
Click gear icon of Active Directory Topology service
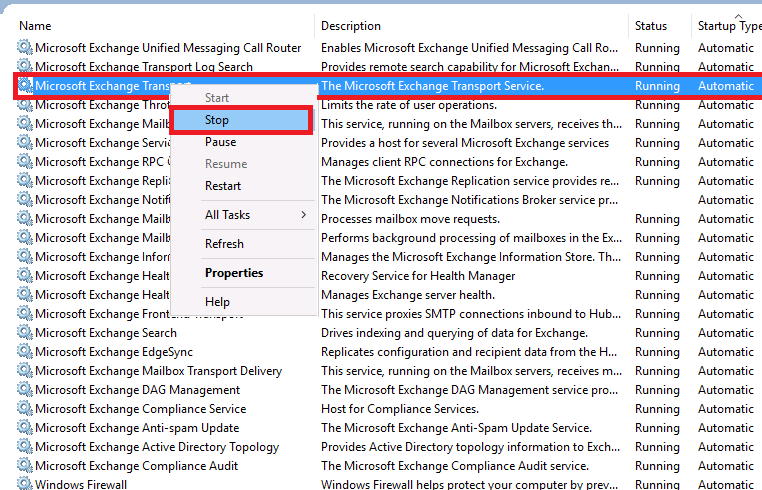(x=24, y=447)
